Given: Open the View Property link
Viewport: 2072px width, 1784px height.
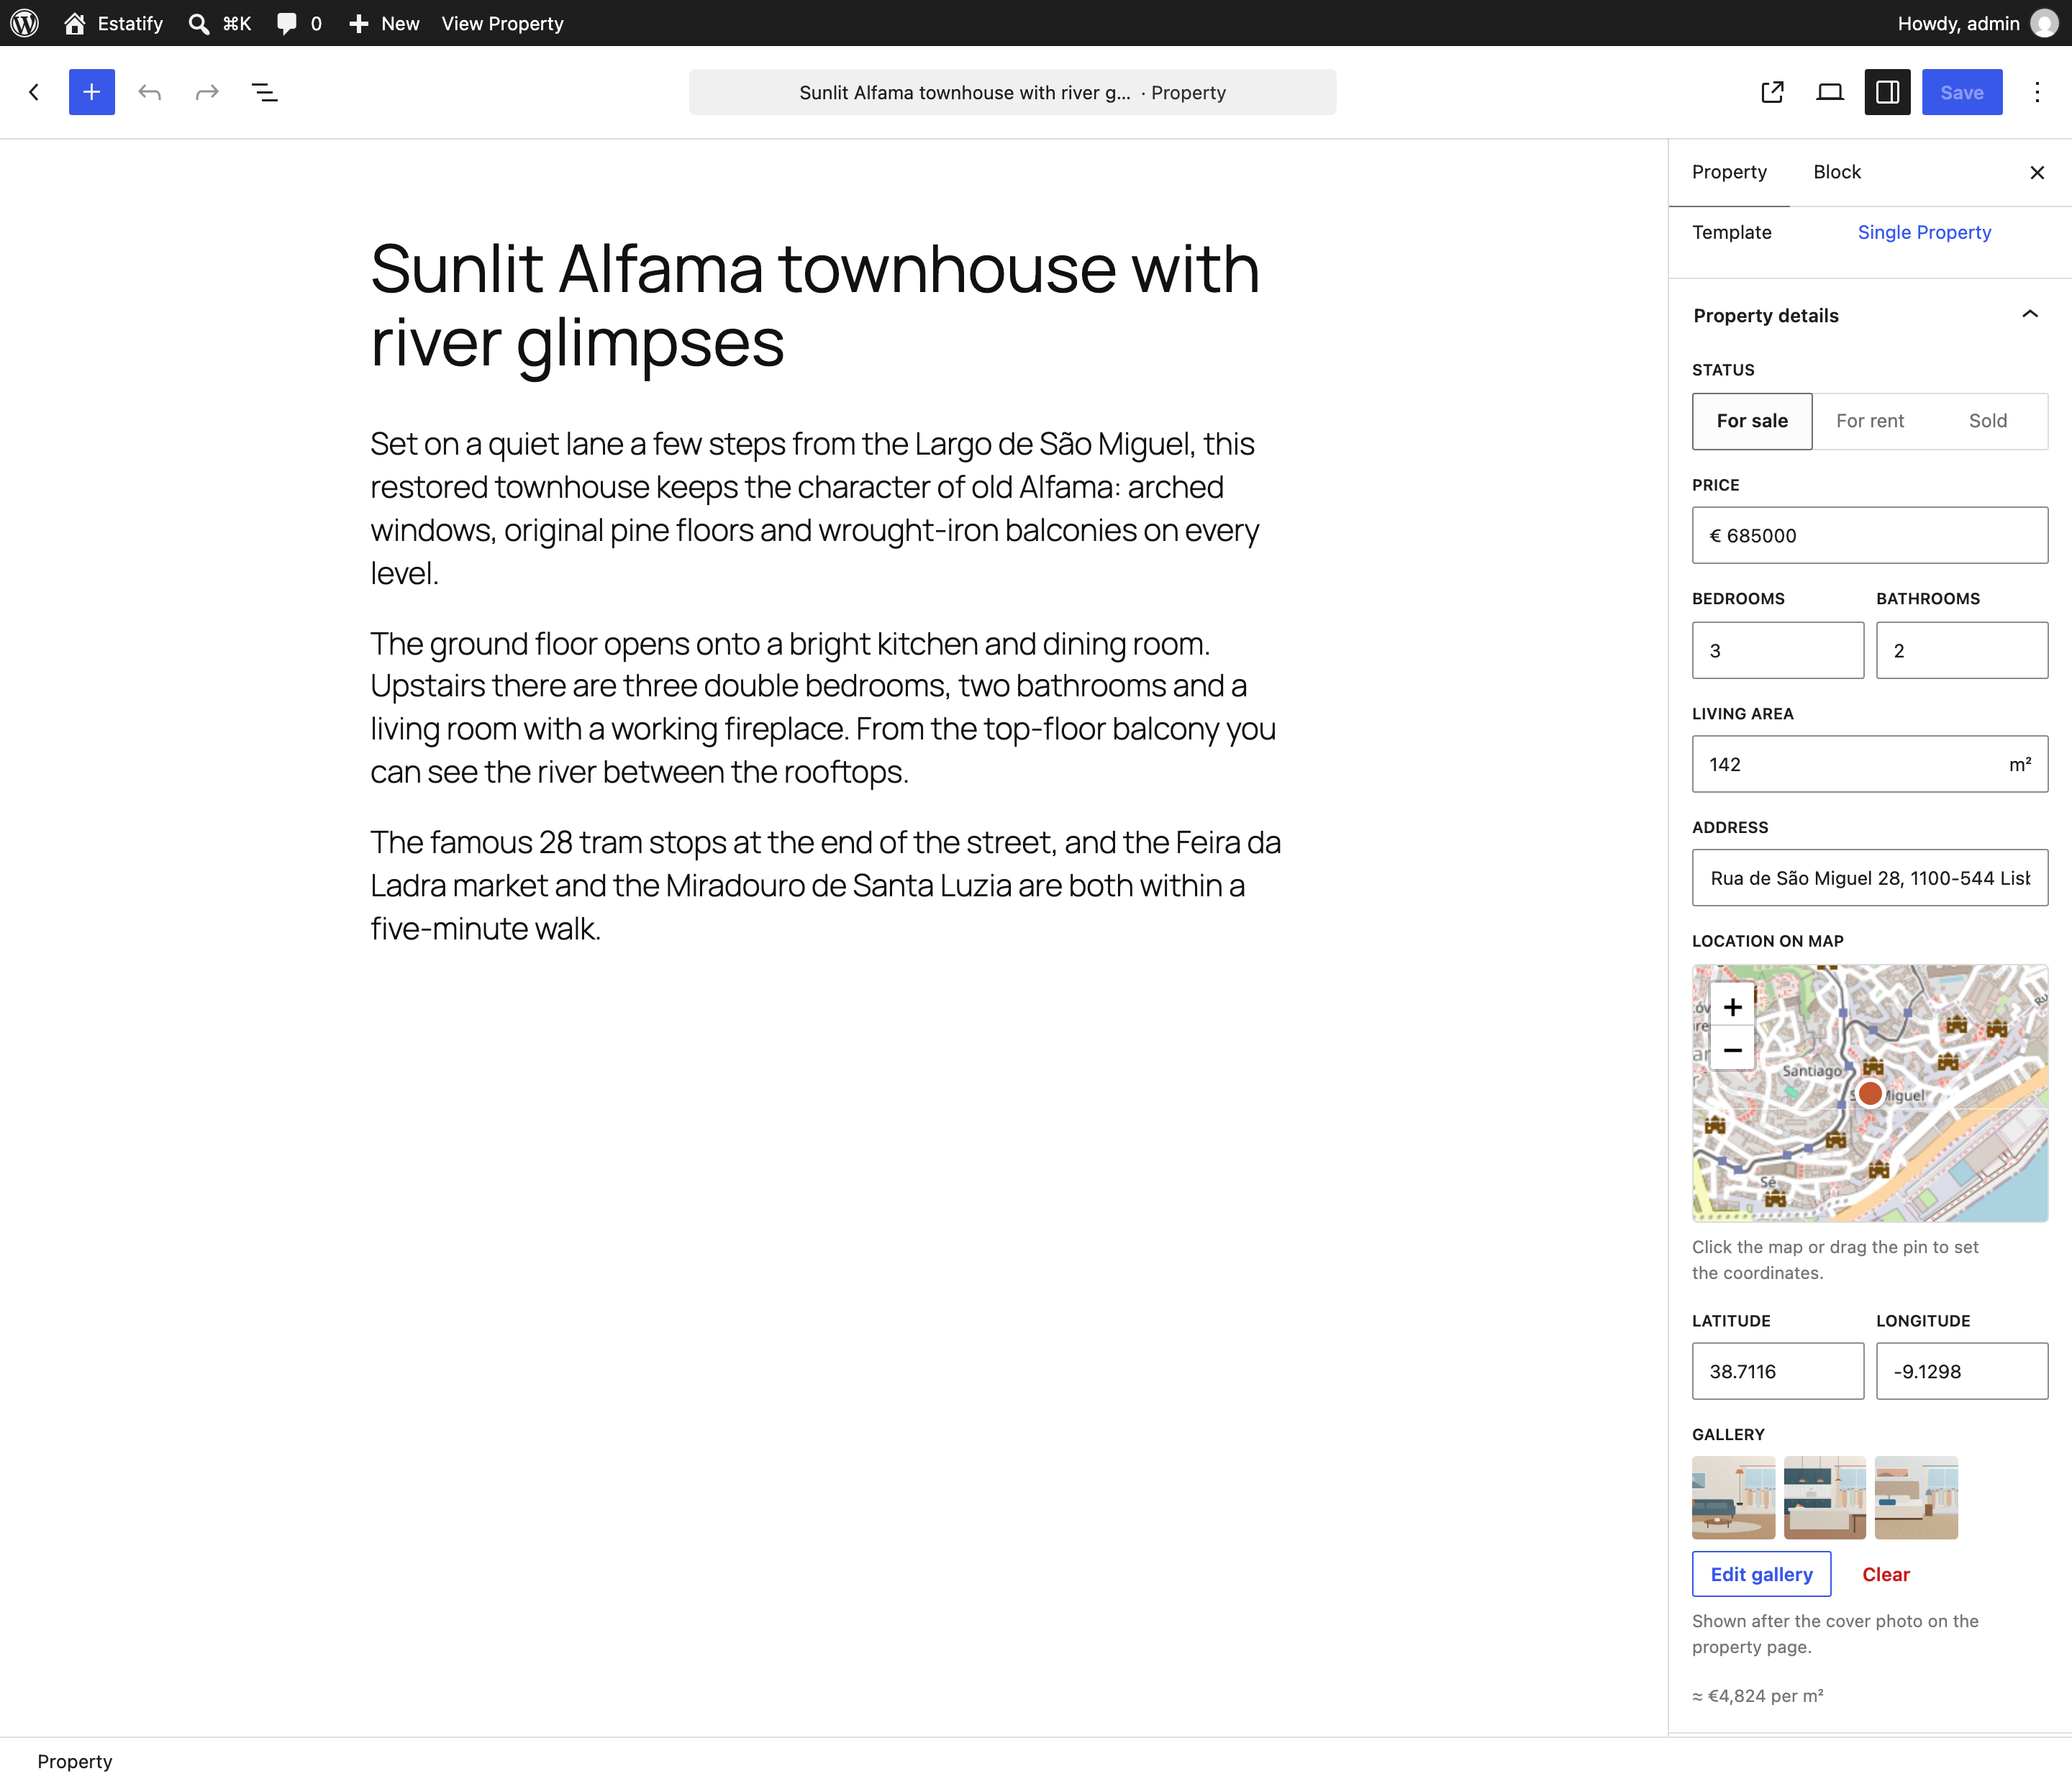Looking at the screenshot, I should click(x=502, y=23).
